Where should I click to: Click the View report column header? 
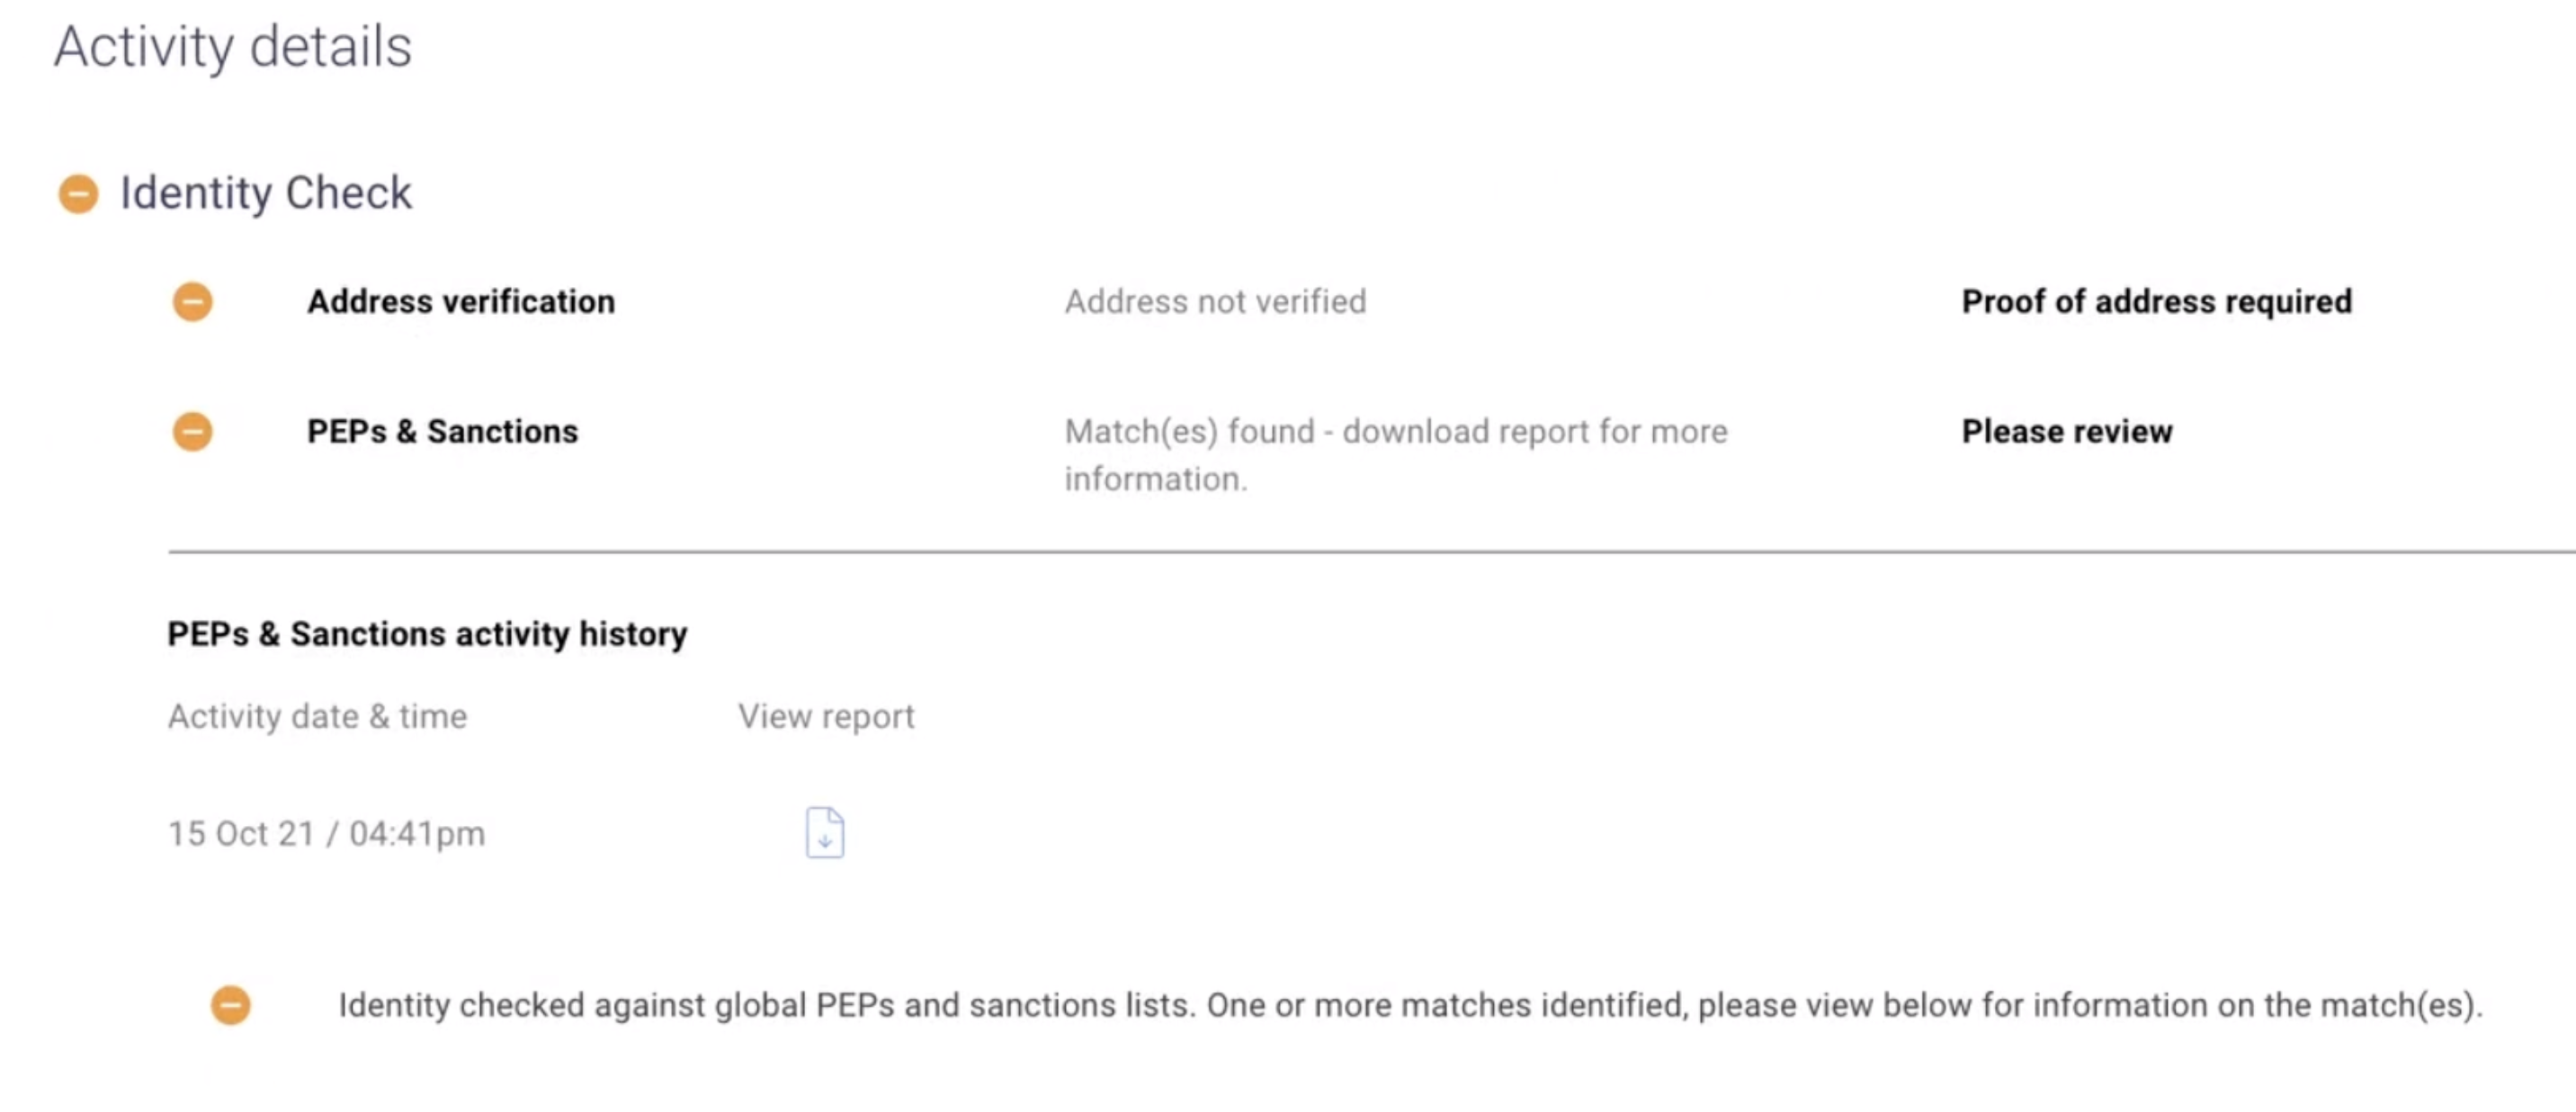pyautogui.click(x=826, y=716)
